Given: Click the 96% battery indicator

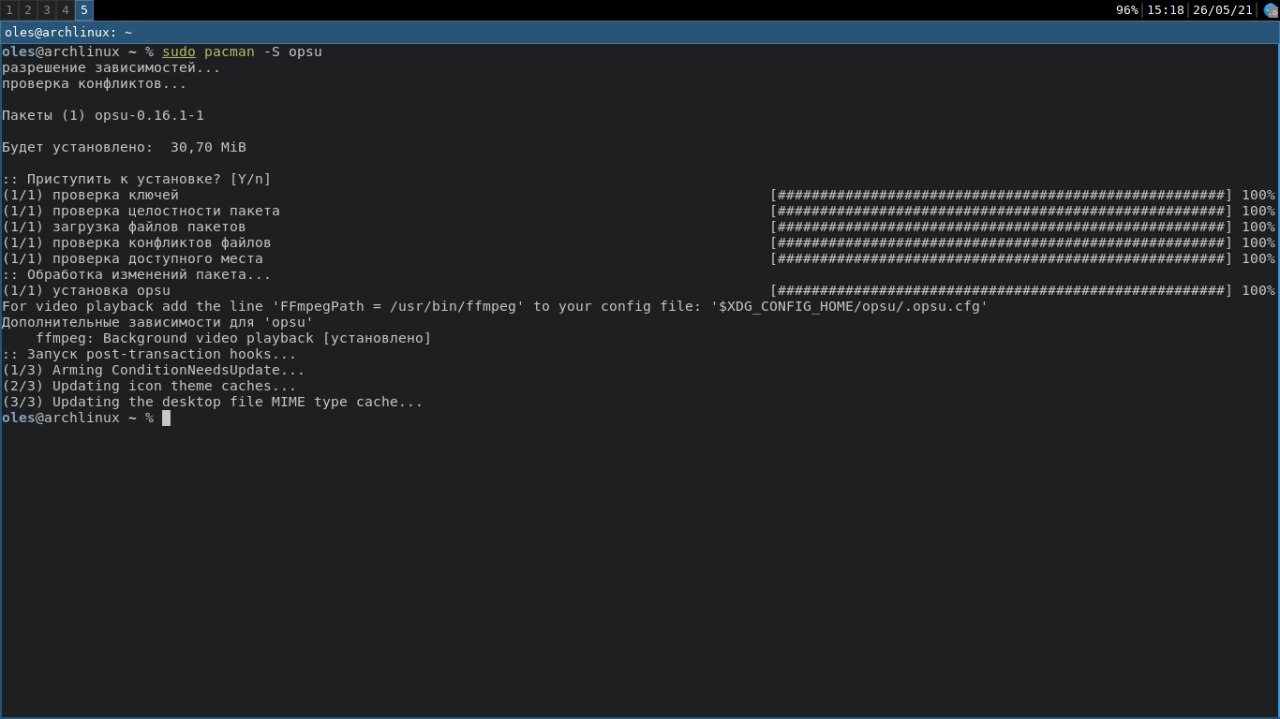Looking at the screenshot, I should coord(1127,10).
